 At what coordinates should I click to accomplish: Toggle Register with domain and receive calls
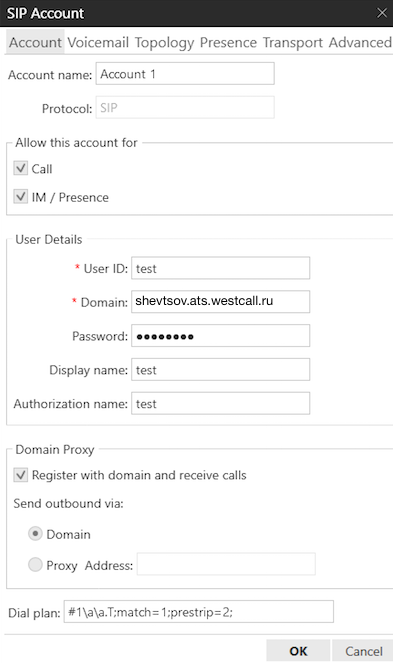point(21,474)
